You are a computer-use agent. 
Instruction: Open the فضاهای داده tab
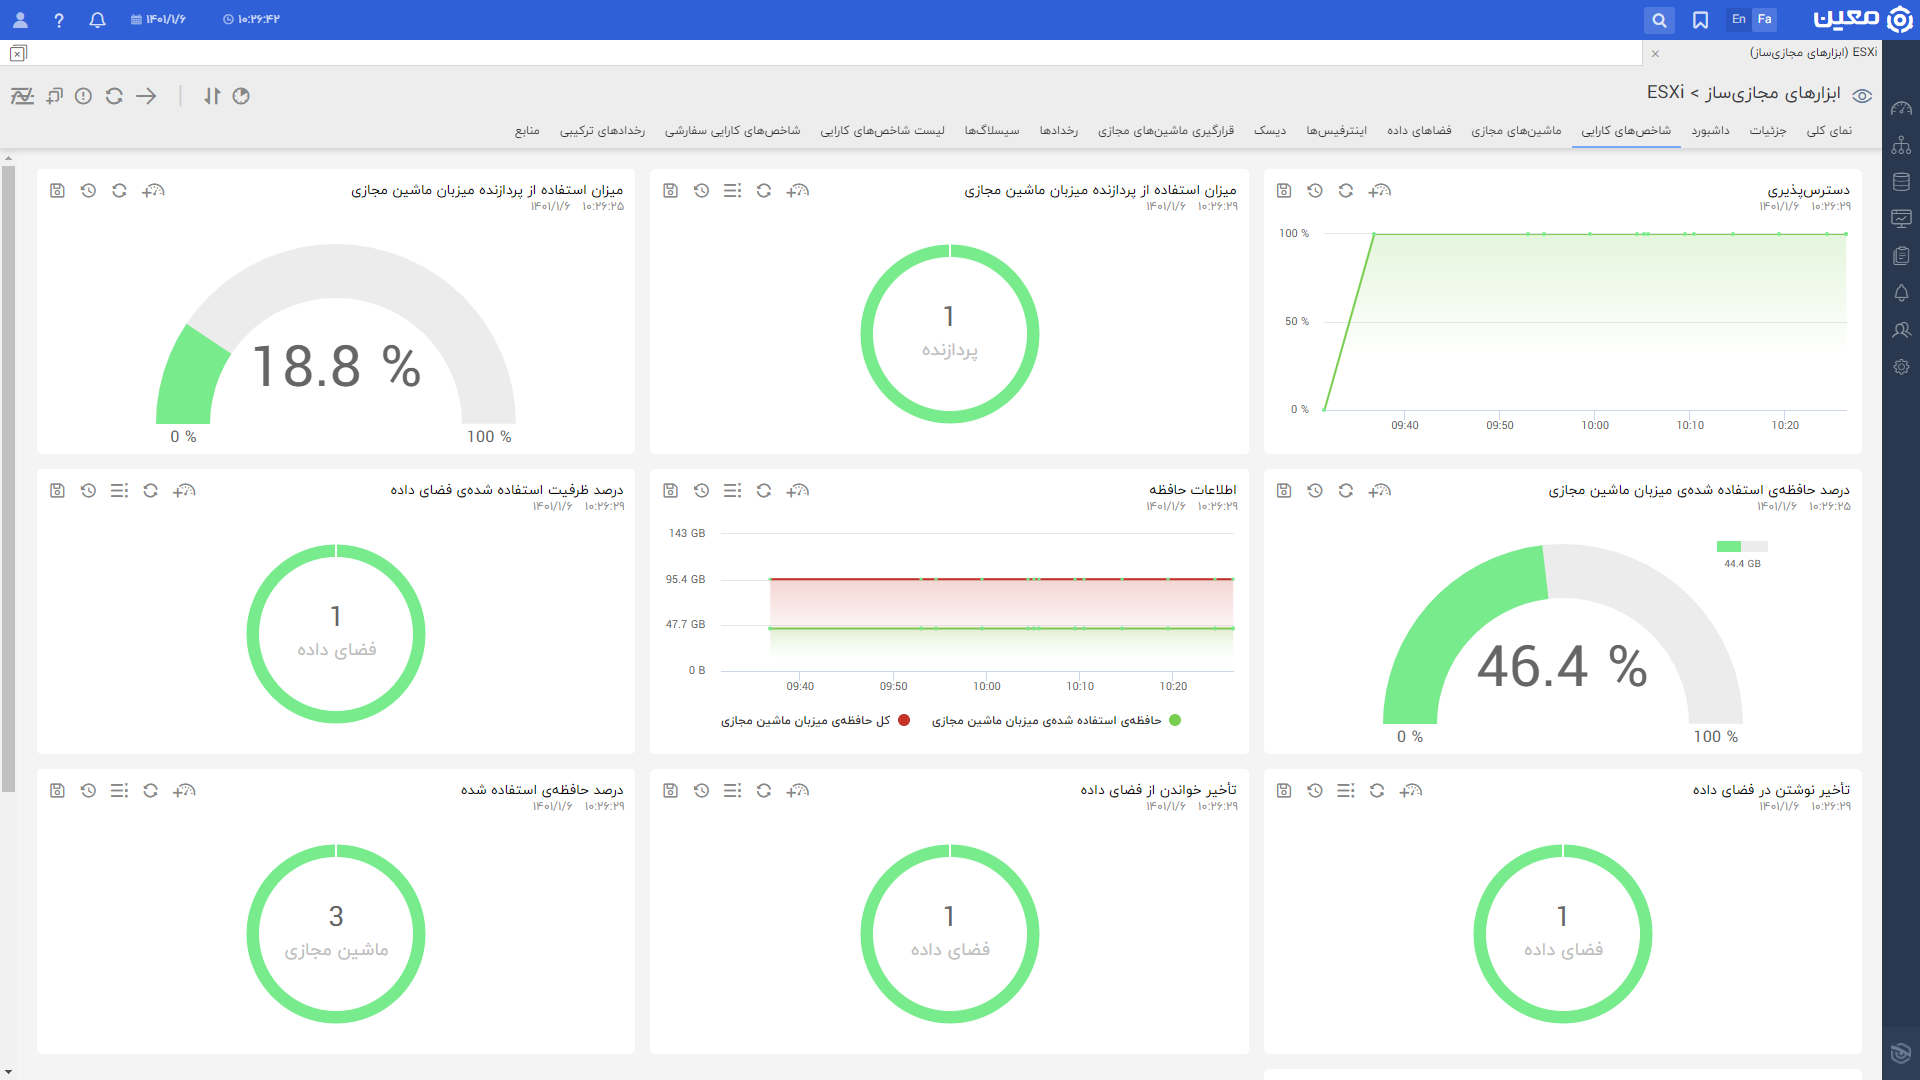pos(1419,131)
